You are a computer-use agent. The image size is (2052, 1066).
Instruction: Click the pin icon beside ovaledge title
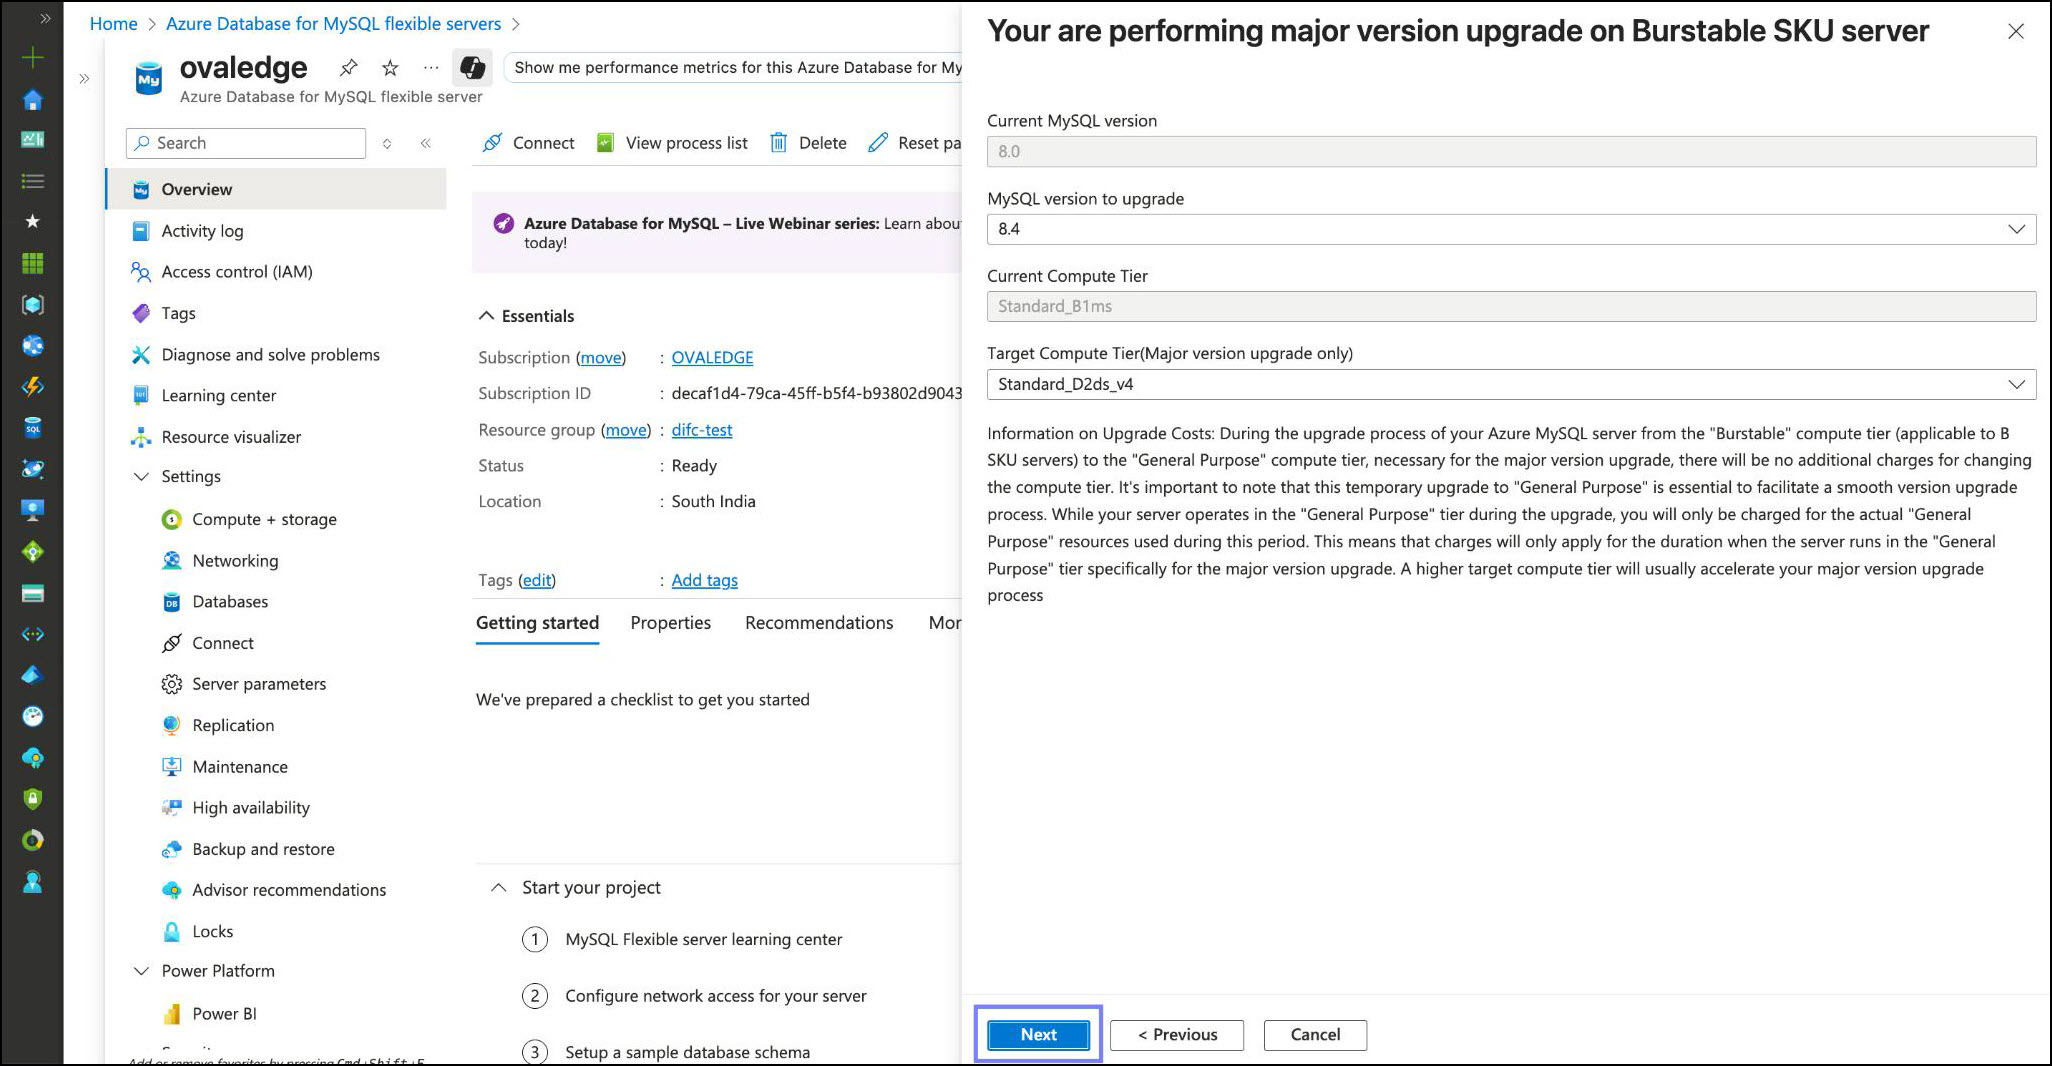pos(348,68)
